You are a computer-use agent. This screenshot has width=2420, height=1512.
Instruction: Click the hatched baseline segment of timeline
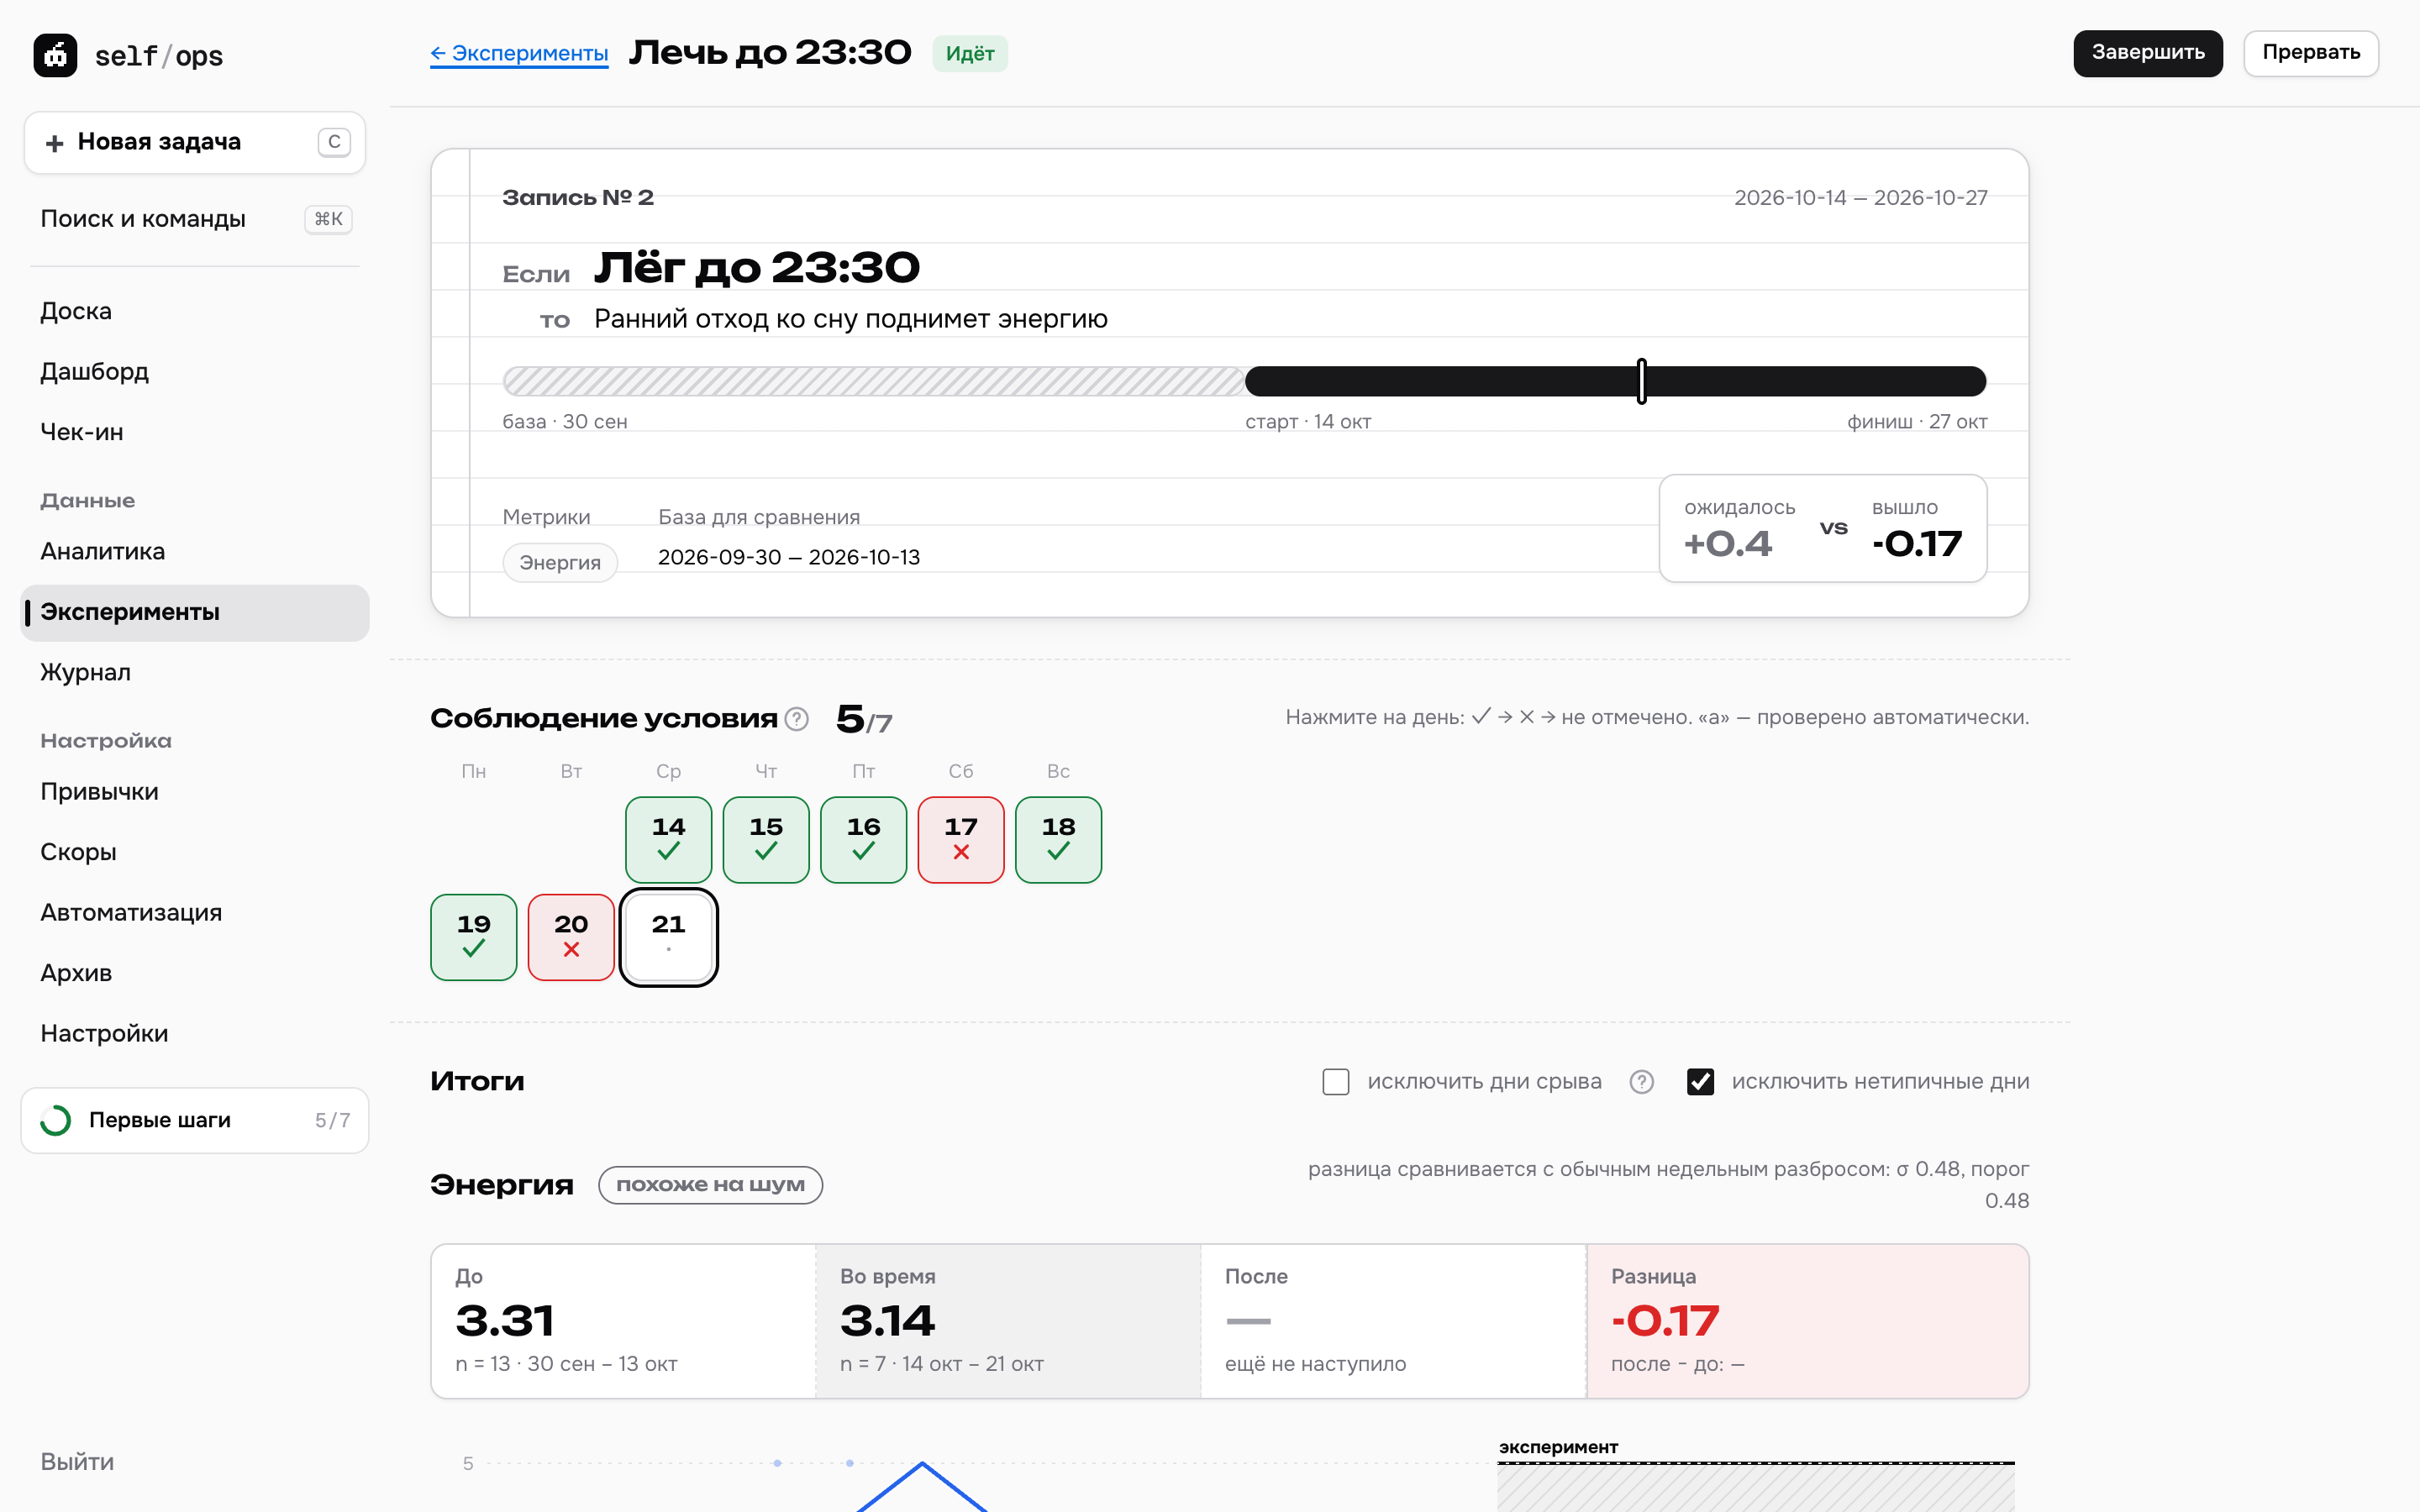coord(873,381)
